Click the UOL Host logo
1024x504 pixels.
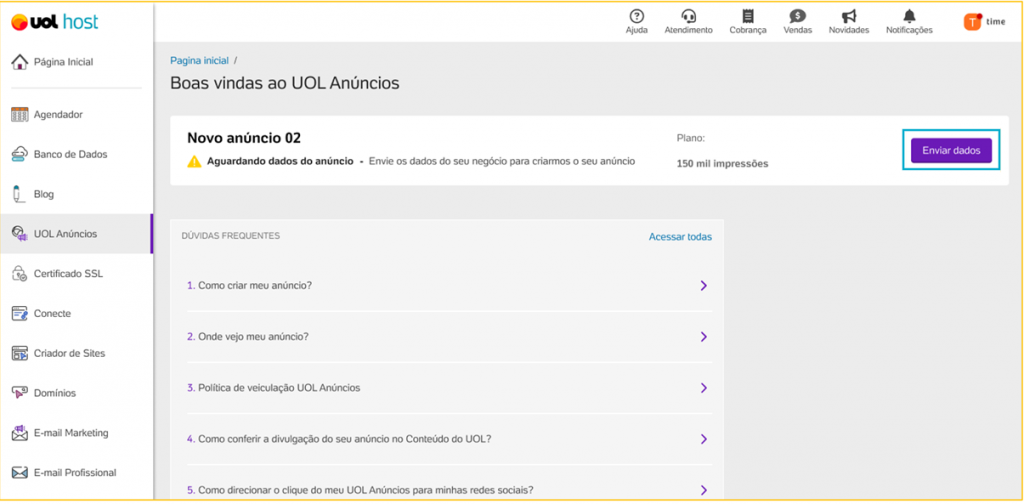pyautogui.click(x=55, y=22)
